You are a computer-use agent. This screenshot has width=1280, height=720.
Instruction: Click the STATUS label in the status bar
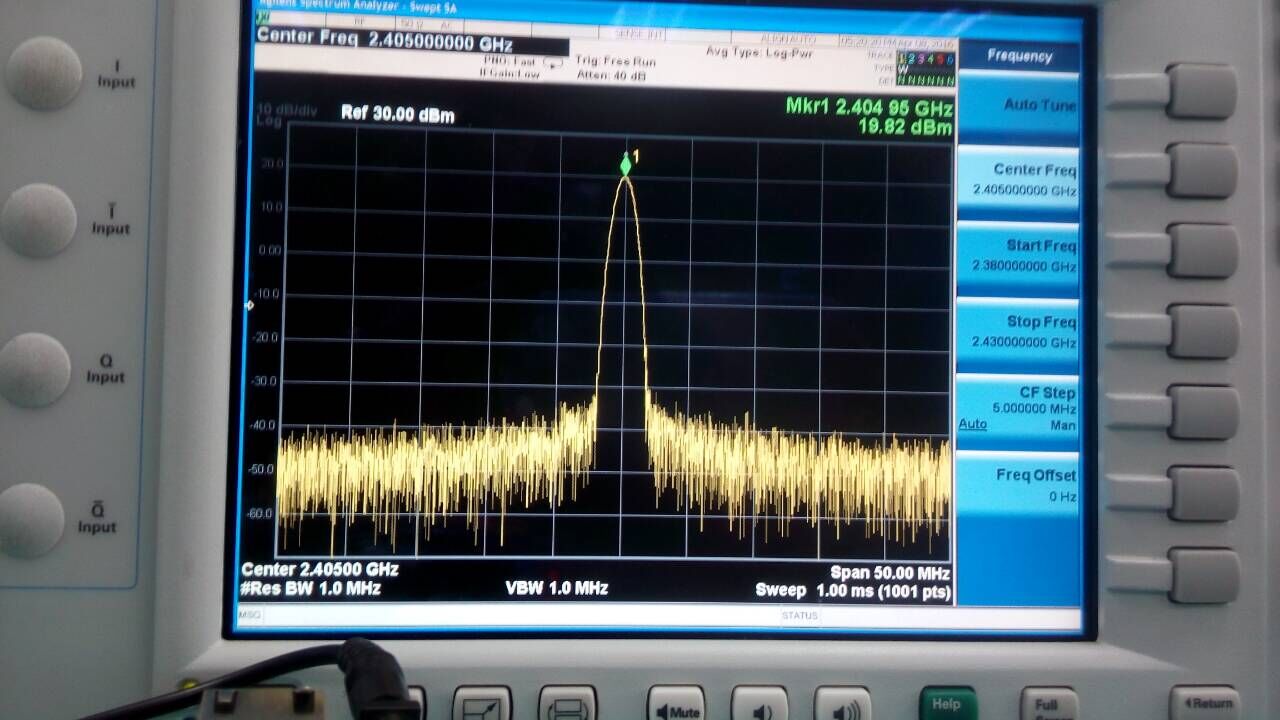click(800, 616)
